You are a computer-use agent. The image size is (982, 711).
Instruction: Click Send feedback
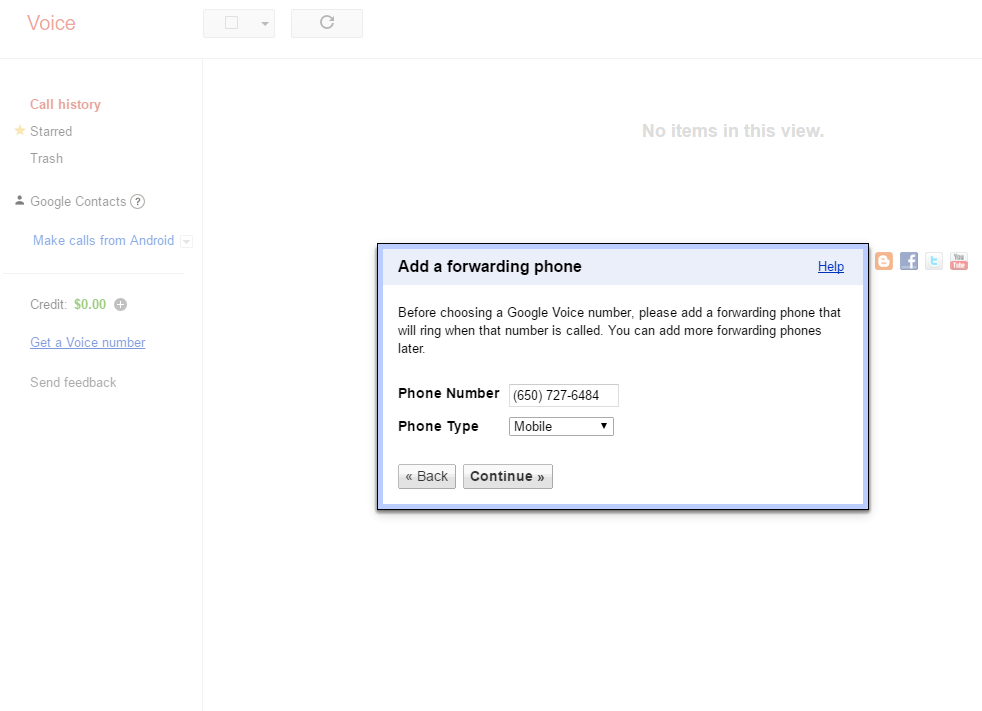pyautogui.click(x=73, y=383)
